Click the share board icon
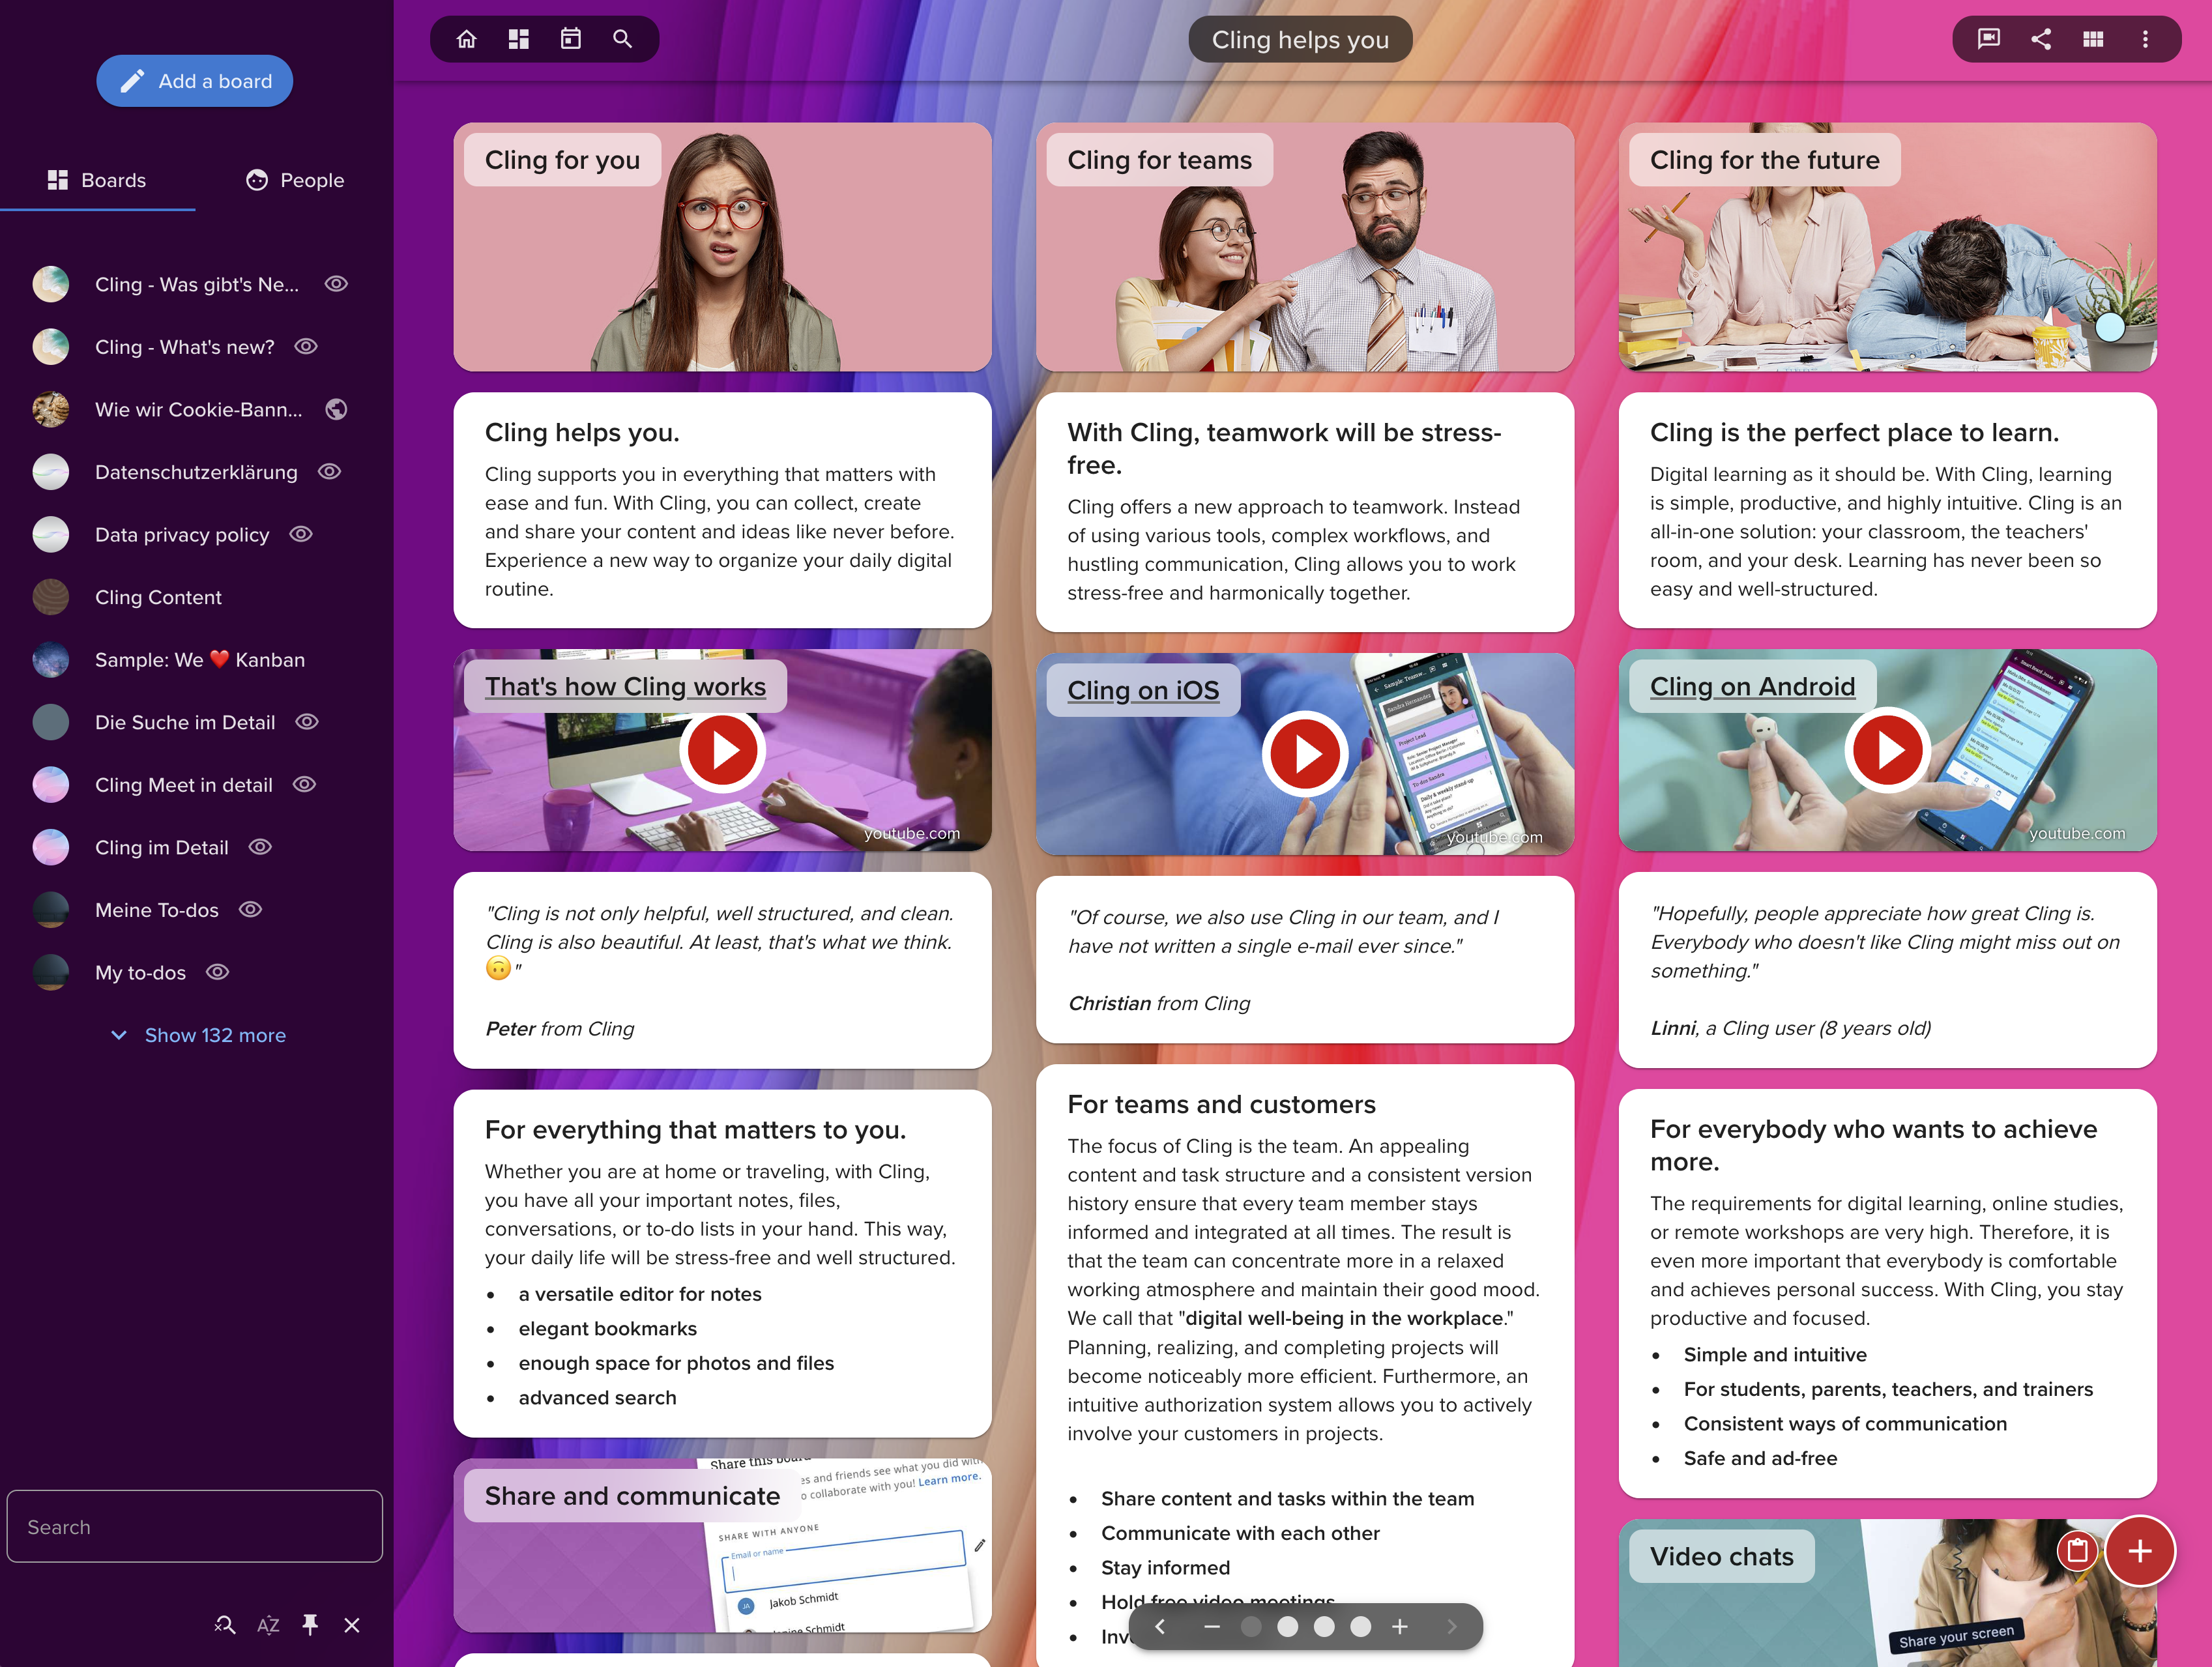 [x=2040, y=39]
